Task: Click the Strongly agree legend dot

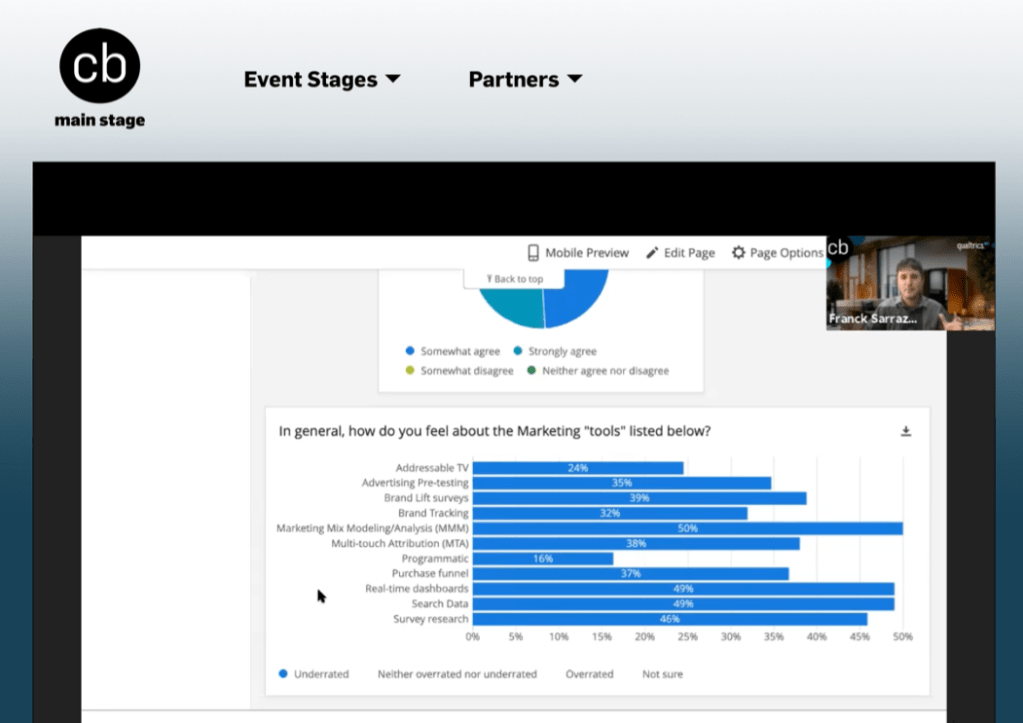Action: (517, 351)
